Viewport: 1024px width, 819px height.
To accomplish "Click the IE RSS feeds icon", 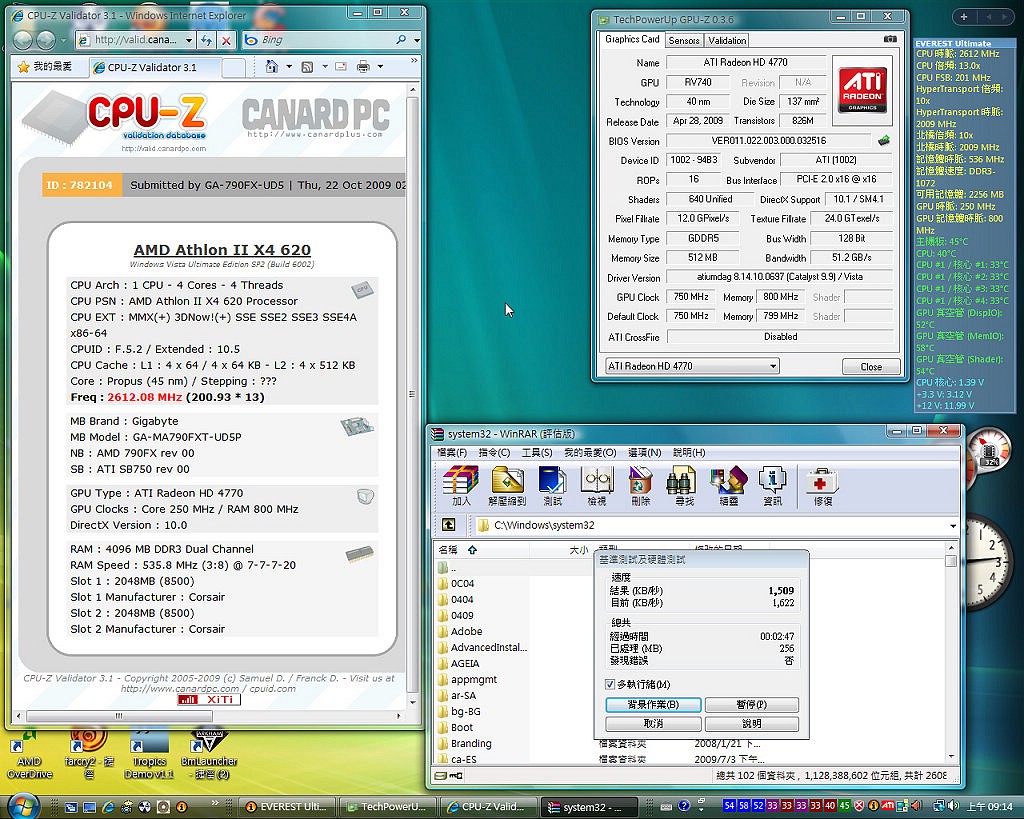I will (x=307, y=67).
